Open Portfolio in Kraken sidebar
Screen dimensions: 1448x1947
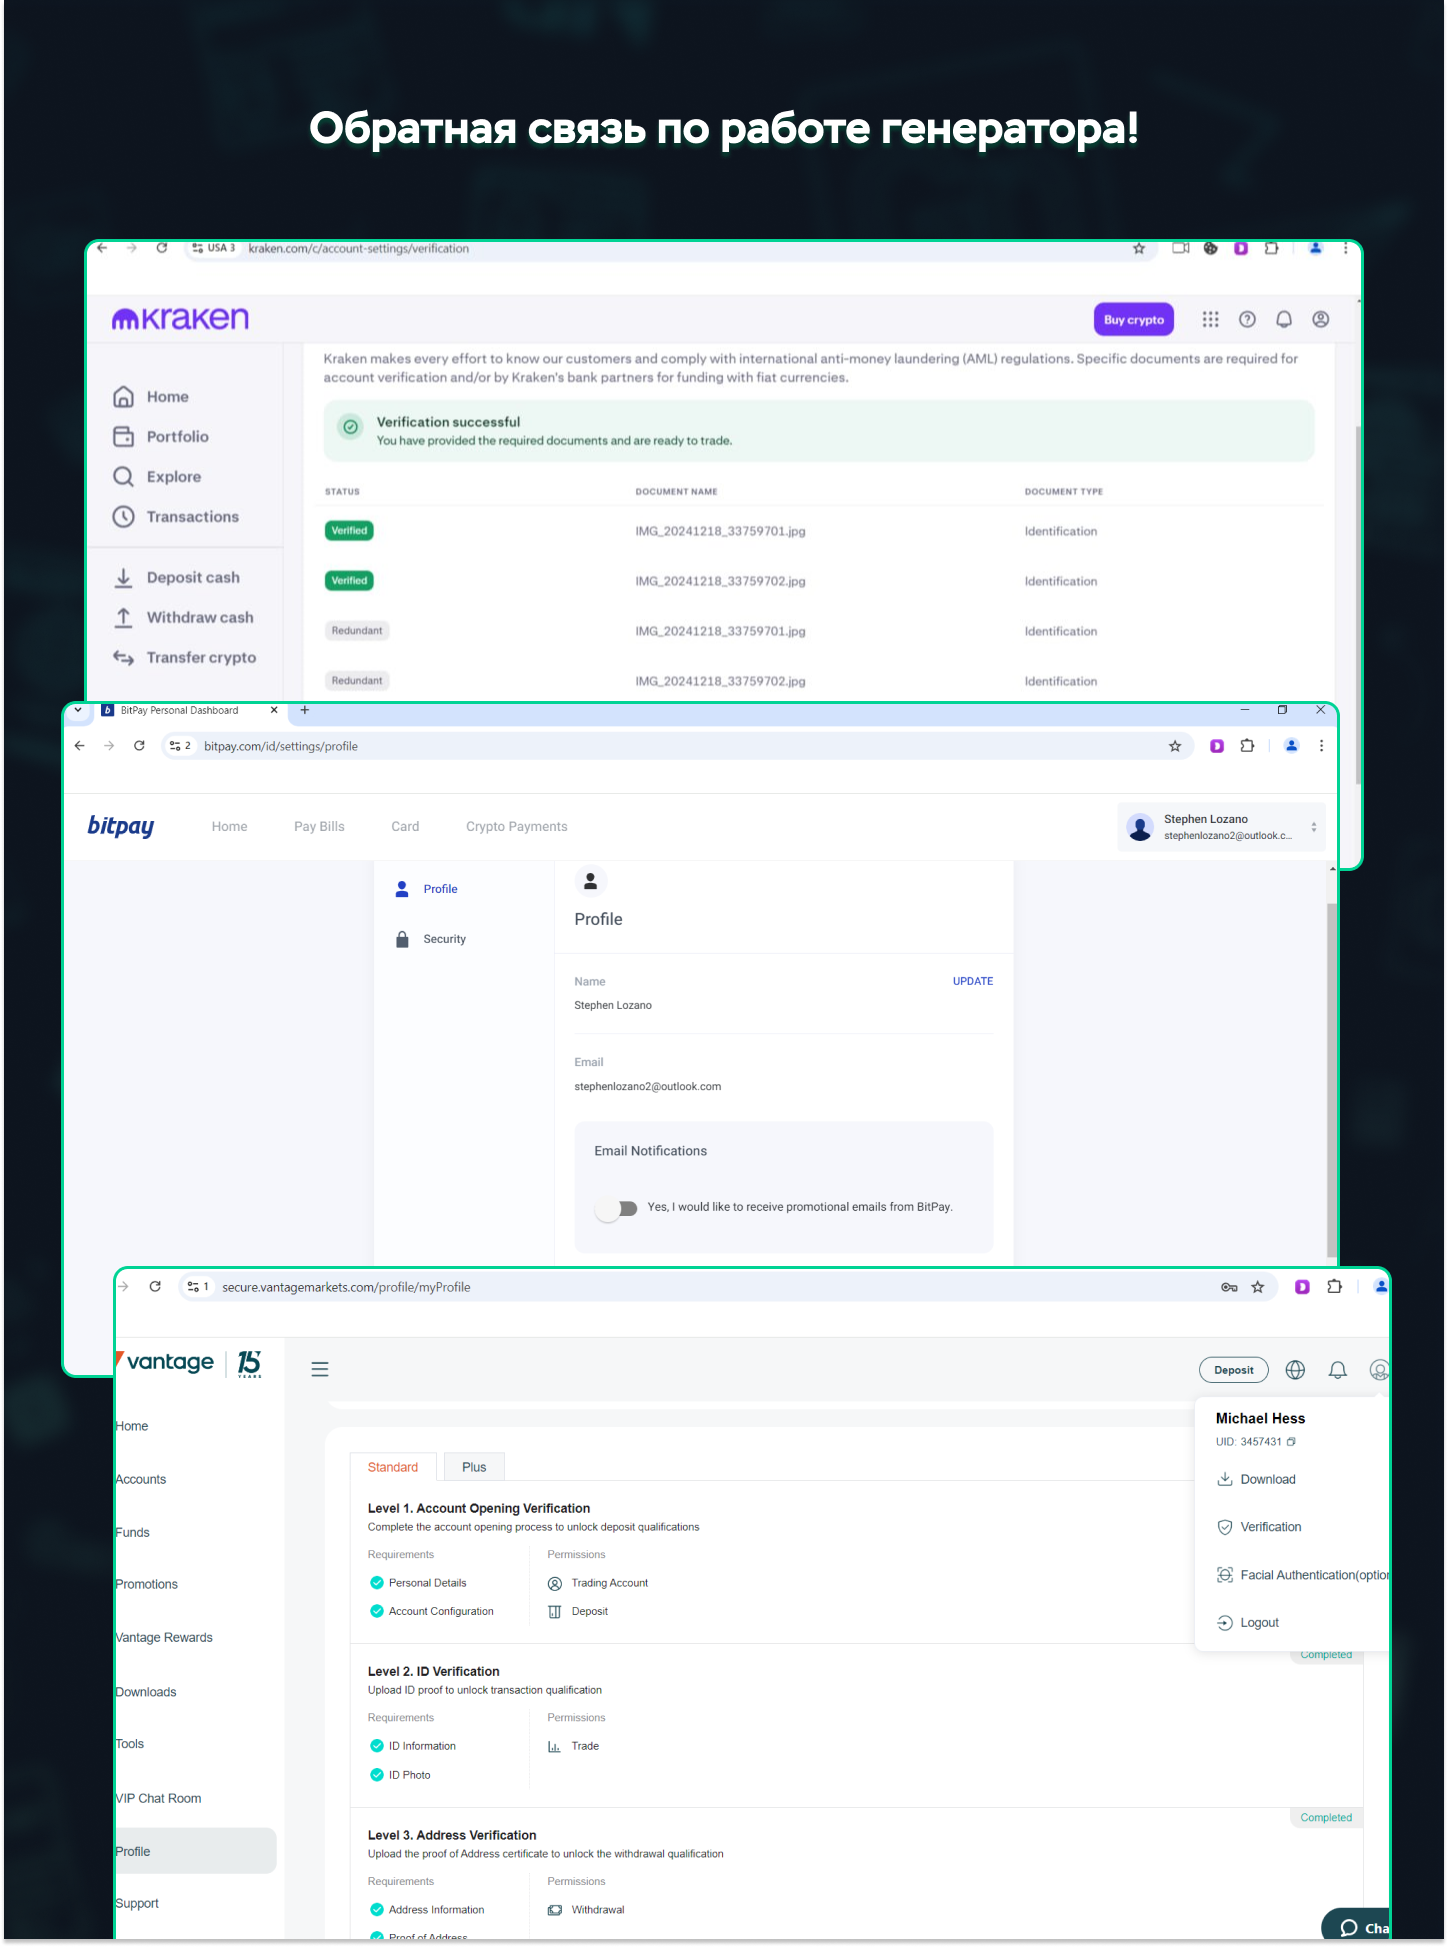[161, 437]
